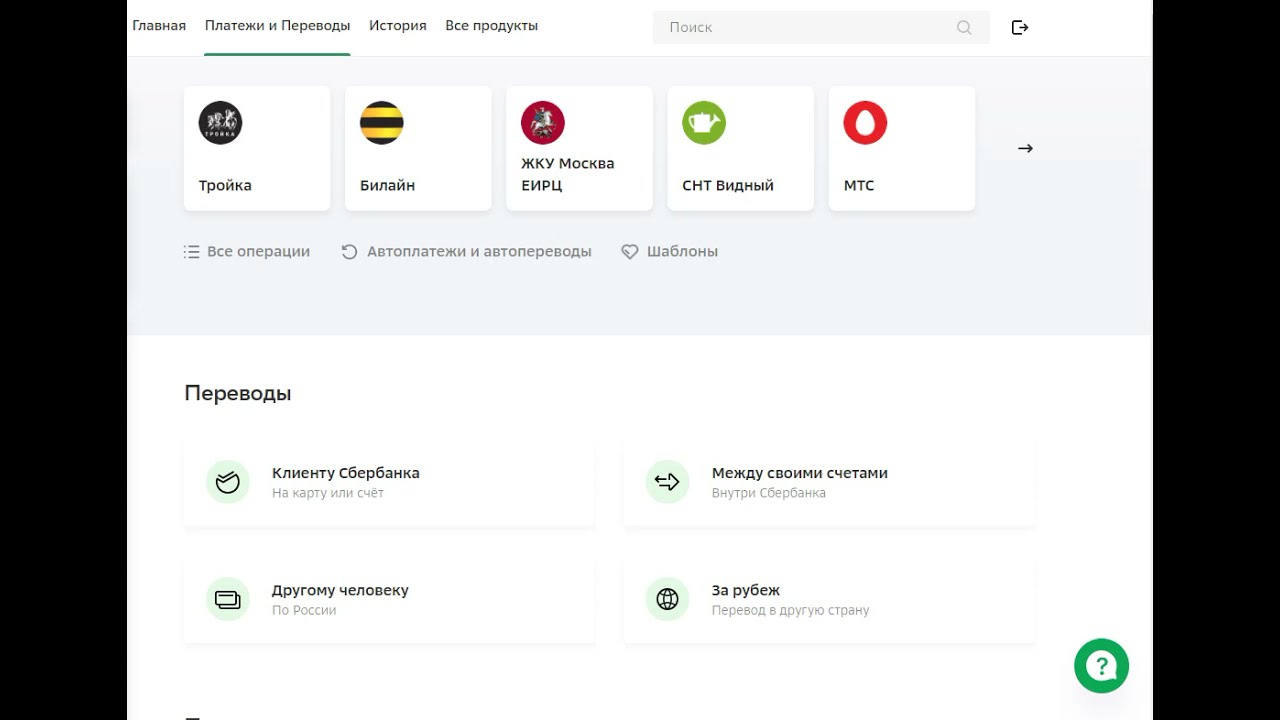This screenshot has height=720, width=1280.
Task: Switch to the История tab
Action: [x=398, y=26]
